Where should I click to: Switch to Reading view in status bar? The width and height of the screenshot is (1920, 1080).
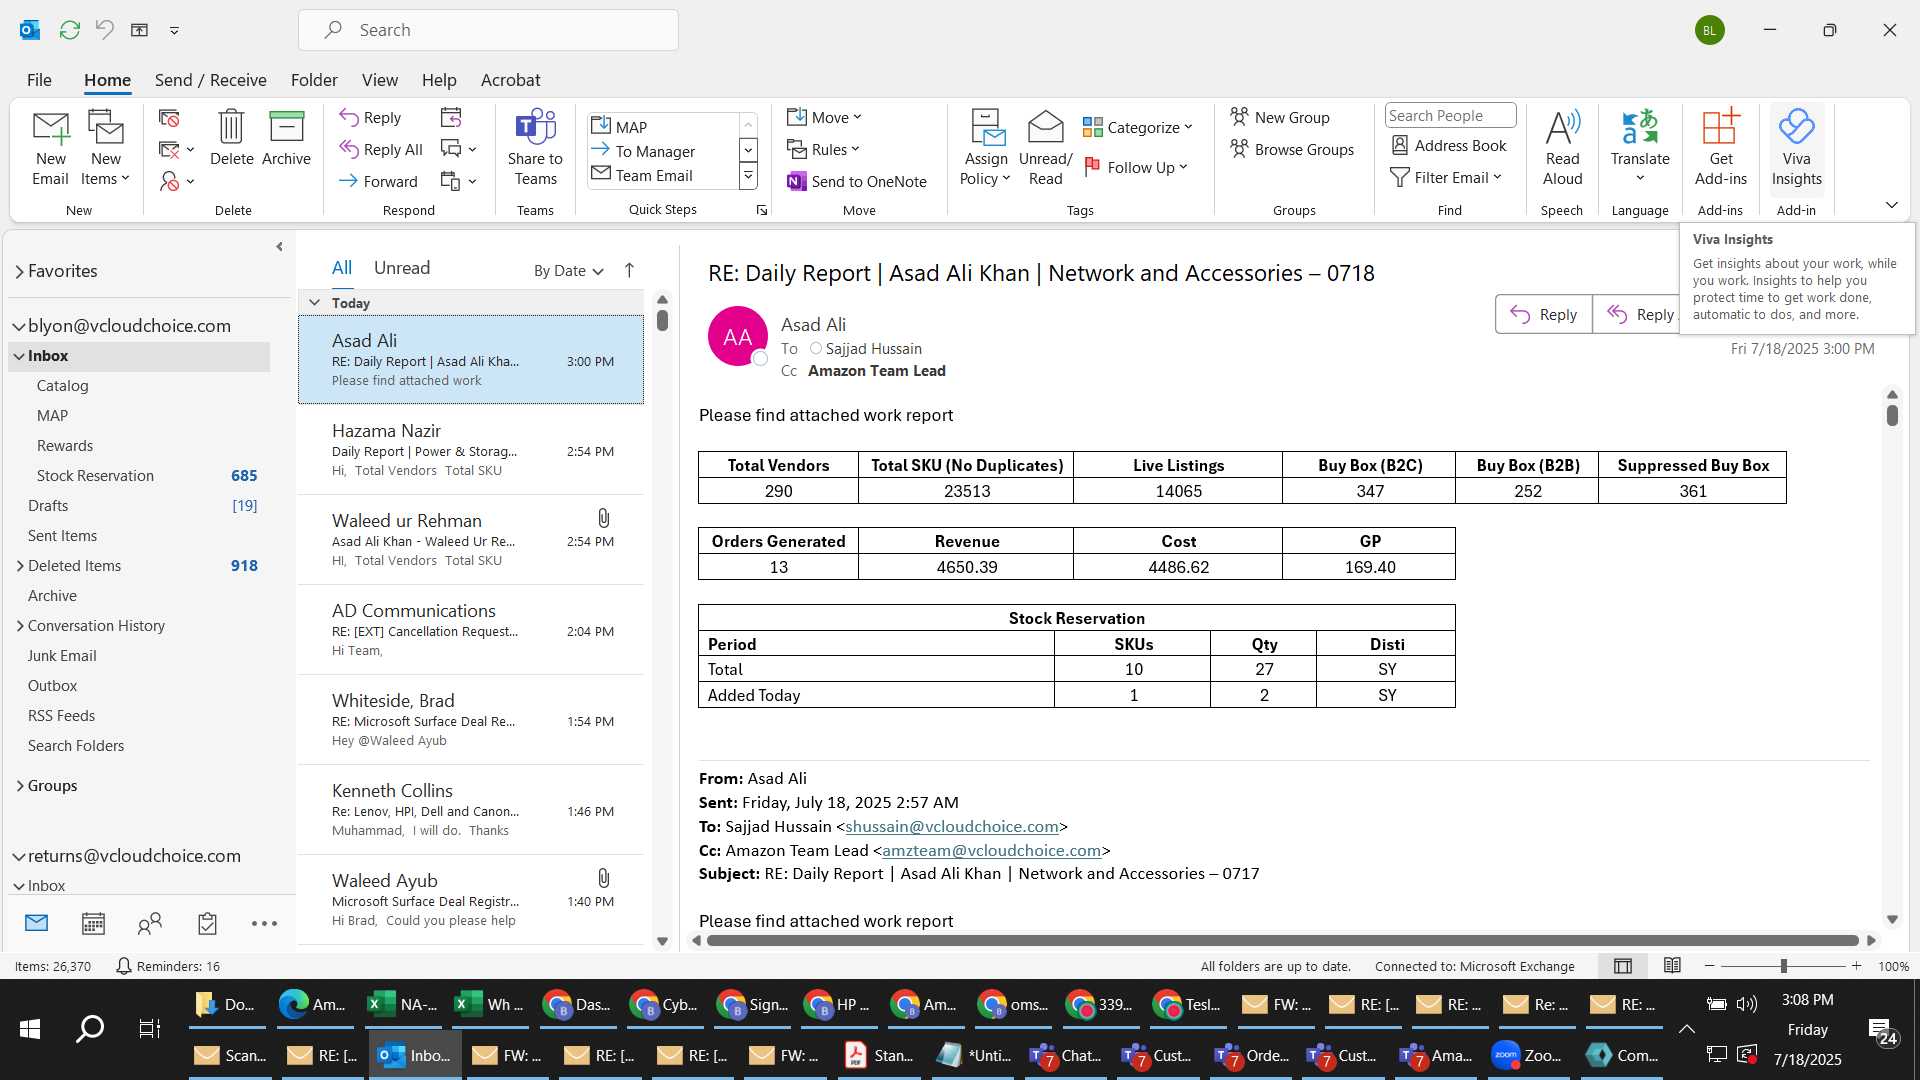pyautogui.click(x=1672, y=966)
